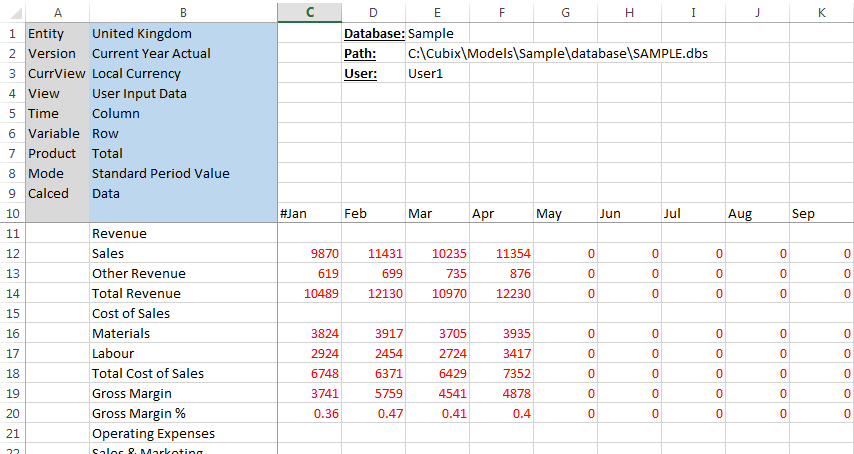Image resolution: width=854 pixels, height=454 pixels.
Task: Select the Local Currency cell
Action: point(136,74)
